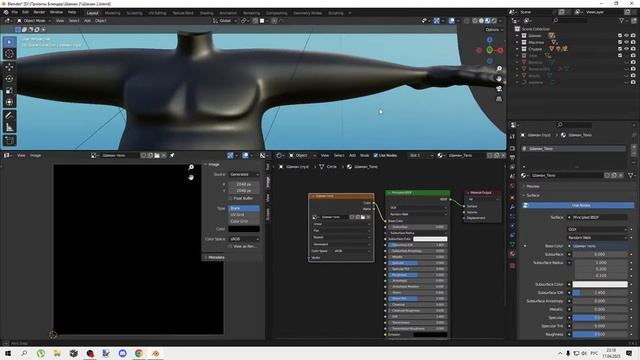Enable the Float Buffer checkbox
Viewport: 640px width, 360px height.
coord(230,198)
